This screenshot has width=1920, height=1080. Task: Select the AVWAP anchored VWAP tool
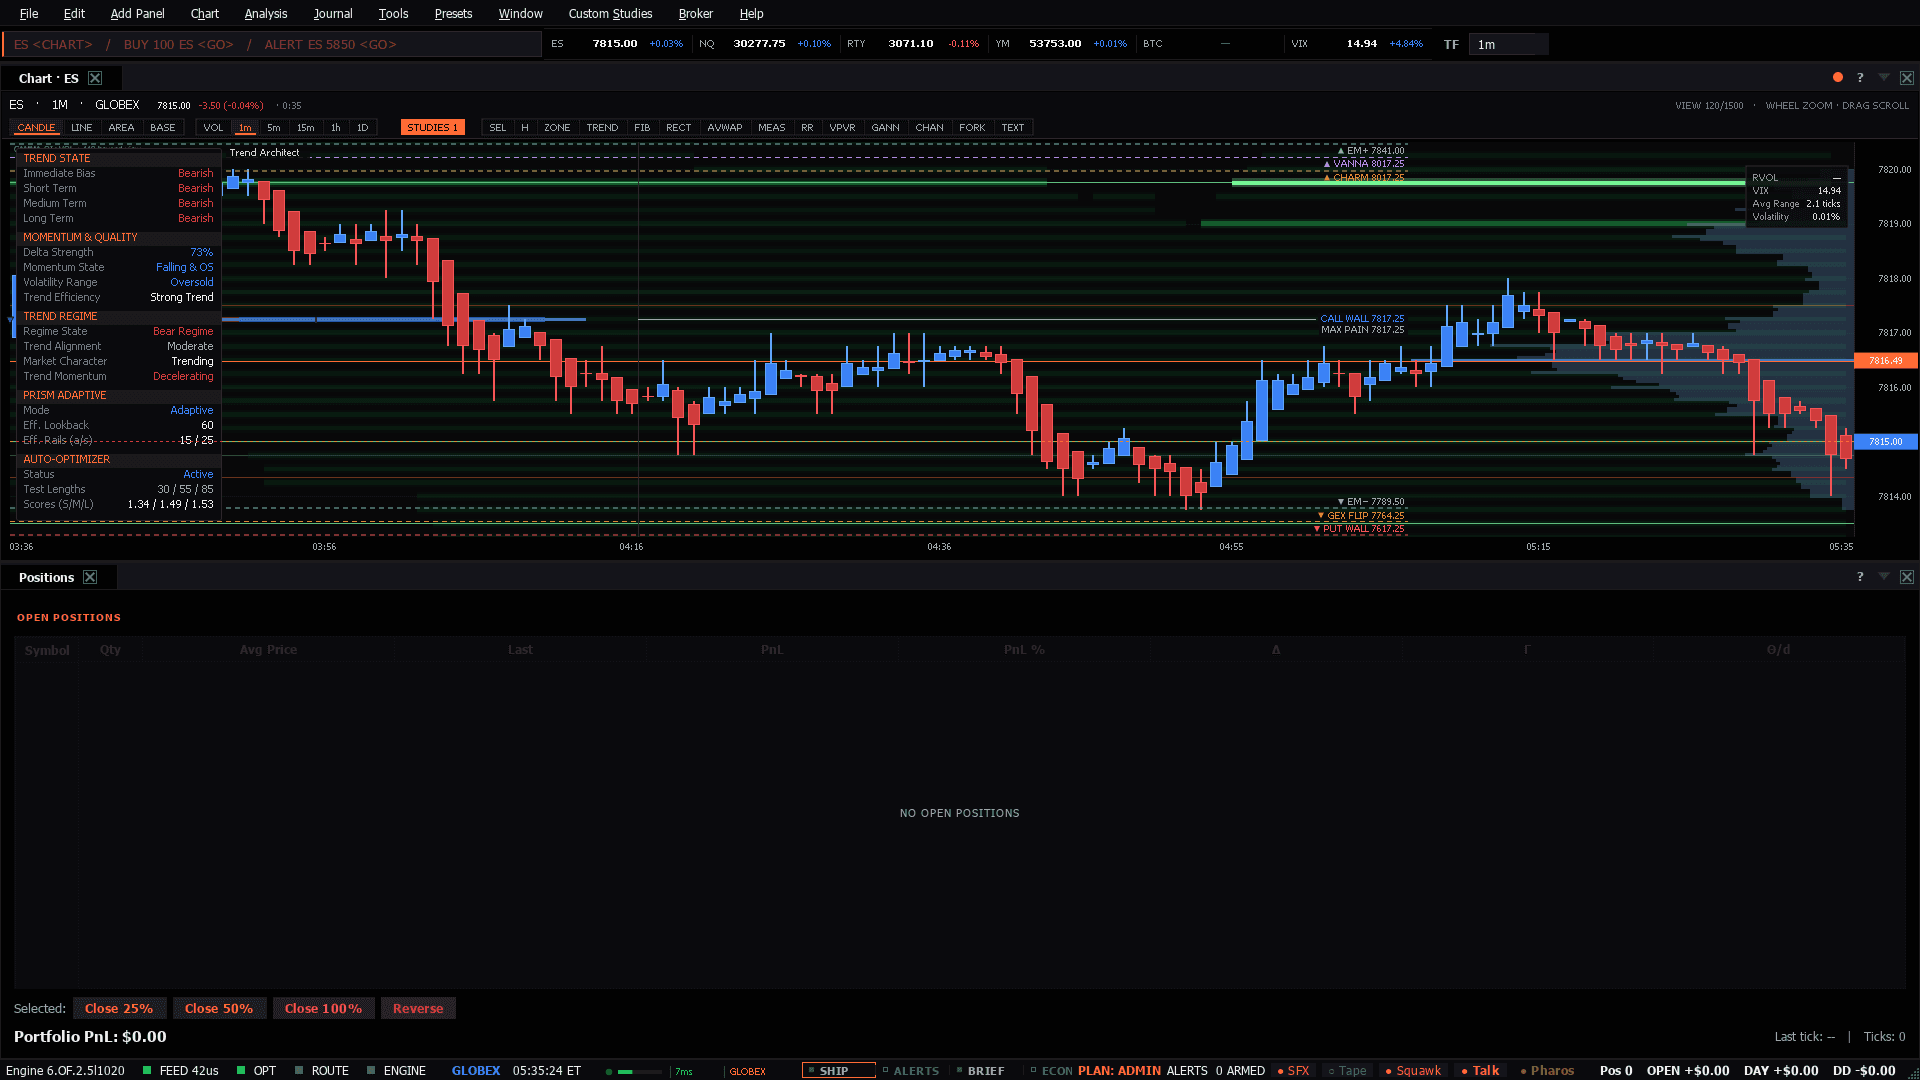click(x=724, y=127)
